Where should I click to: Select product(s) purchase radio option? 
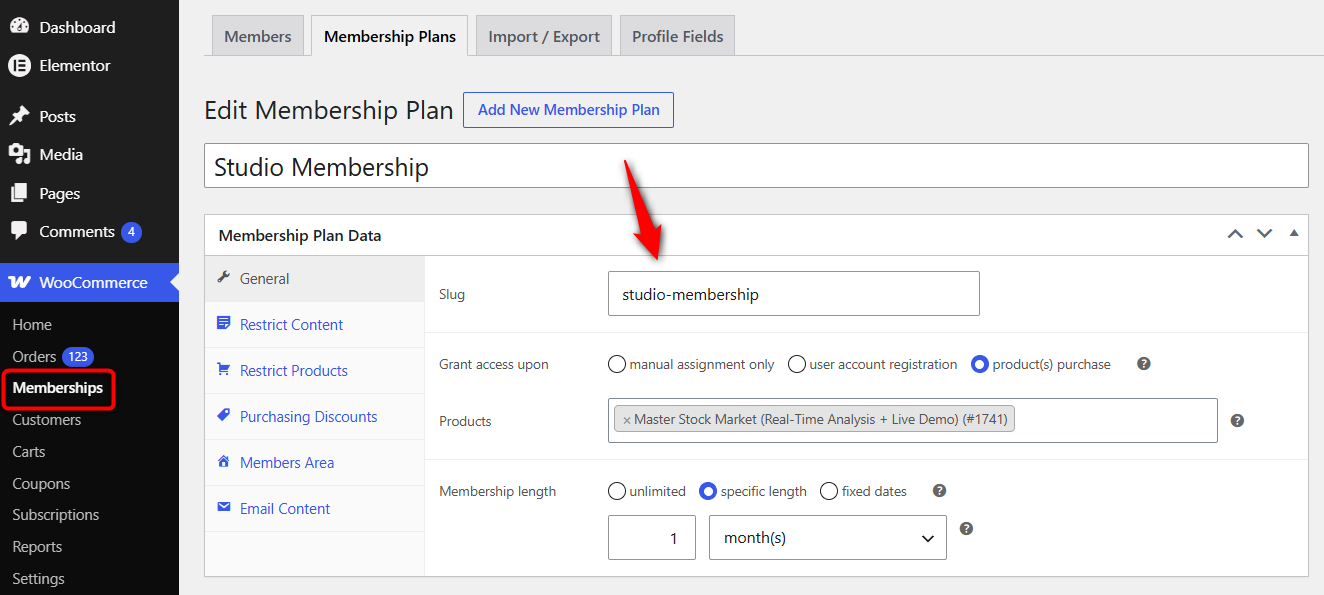click(980, 364)
